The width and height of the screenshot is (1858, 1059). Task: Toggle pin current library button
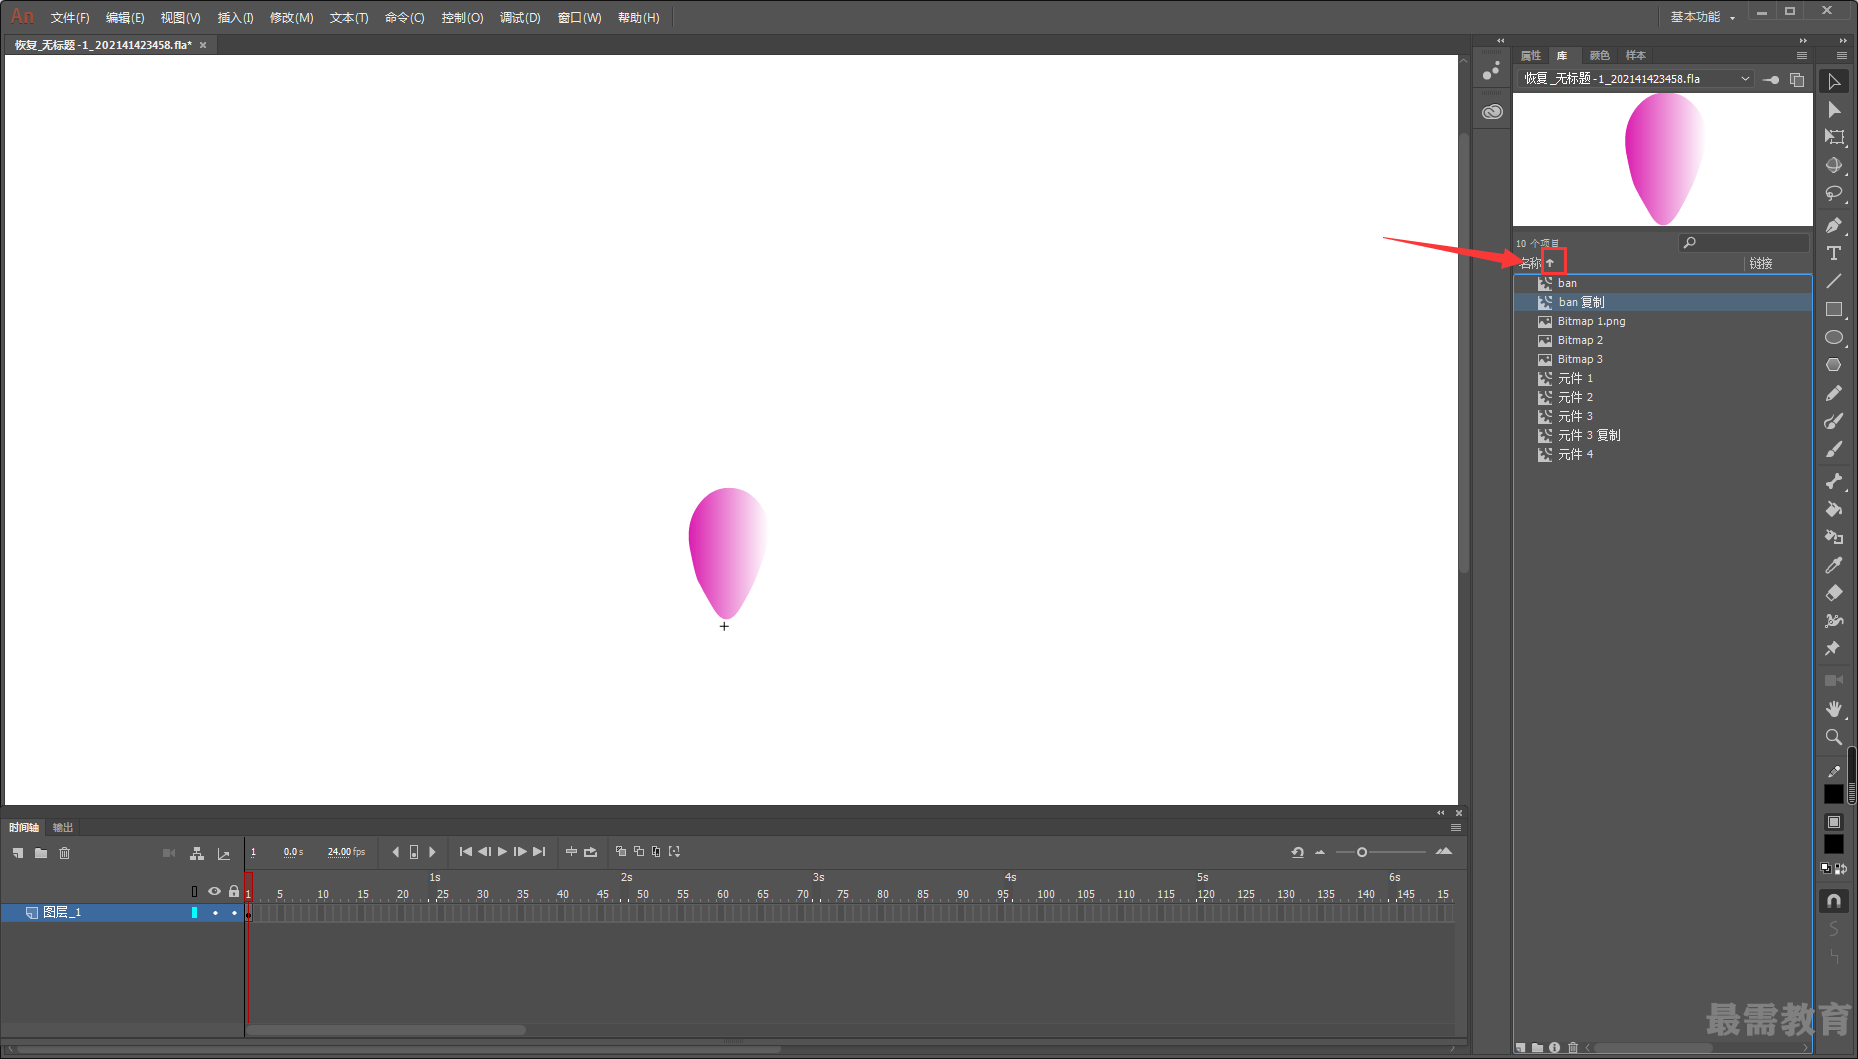coord(1771,79)
